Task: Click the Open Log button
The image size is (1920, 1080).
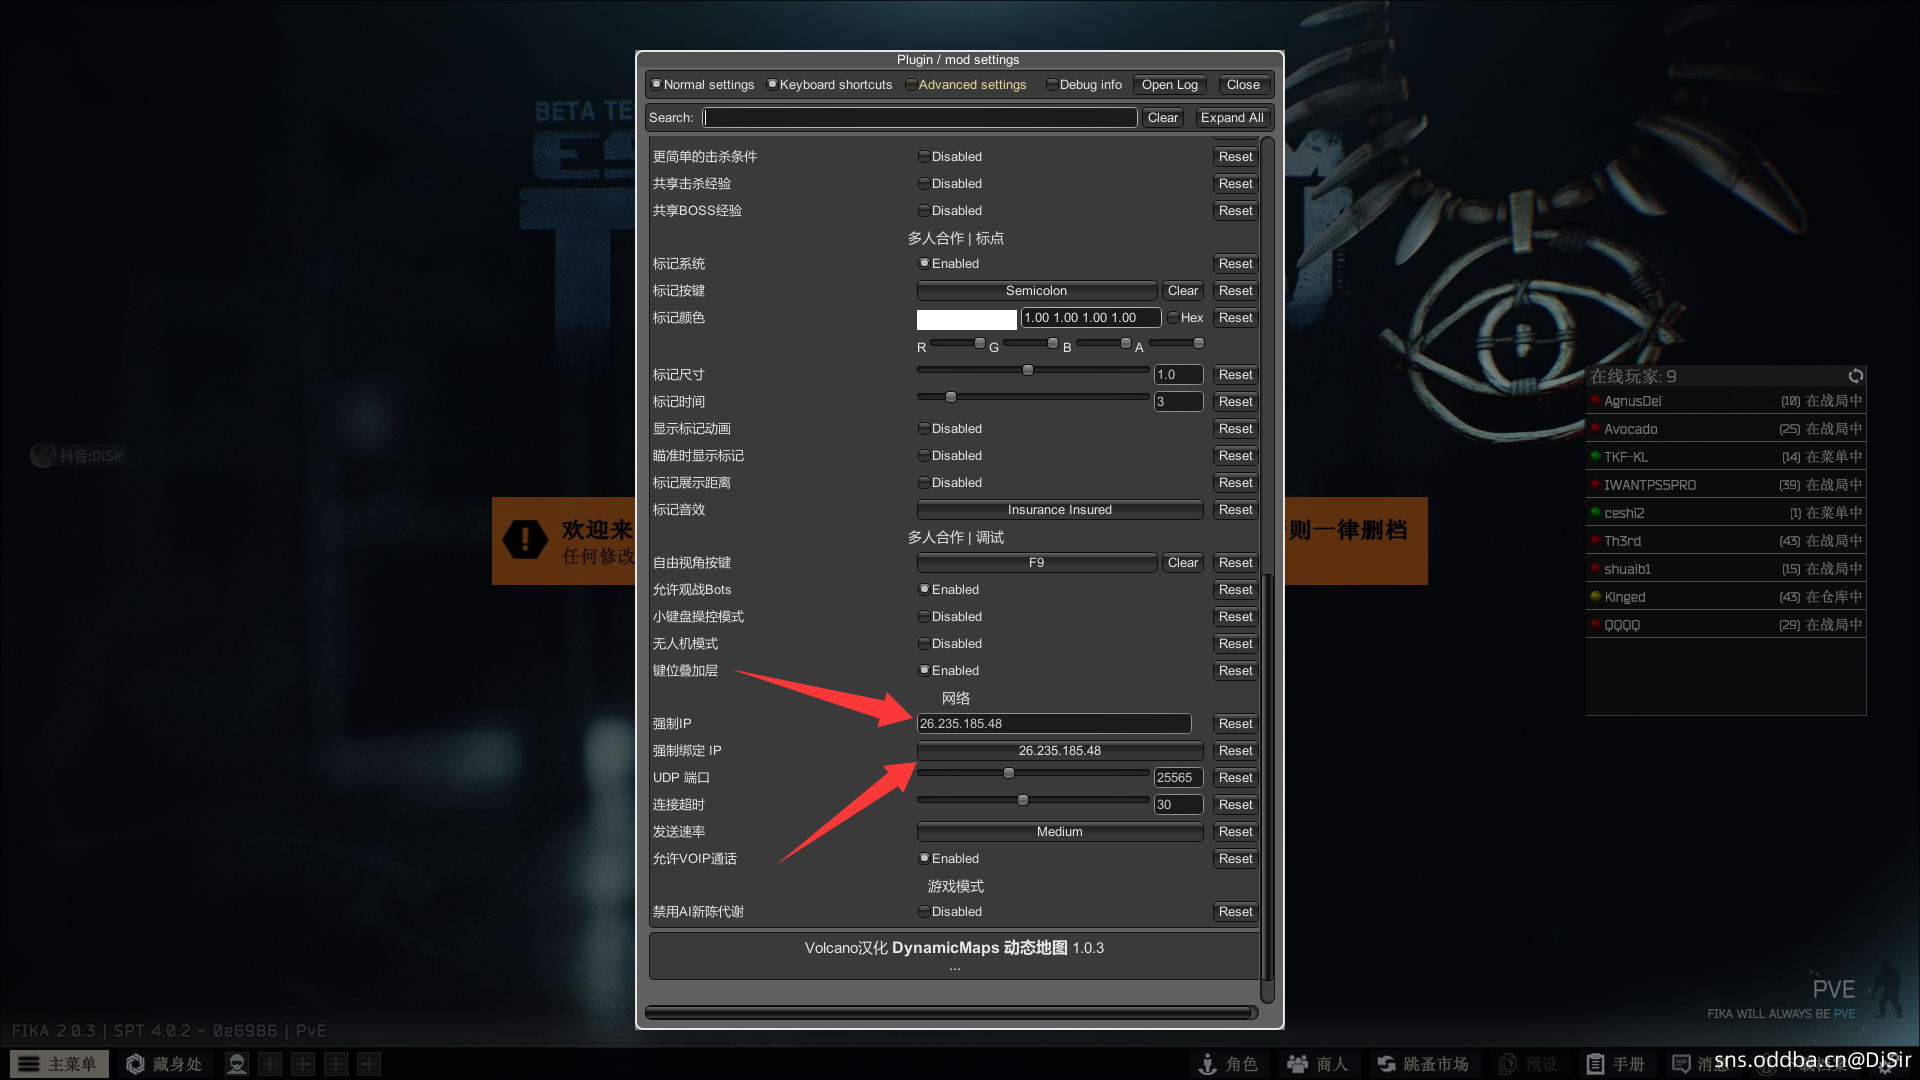Action: 1169,85
